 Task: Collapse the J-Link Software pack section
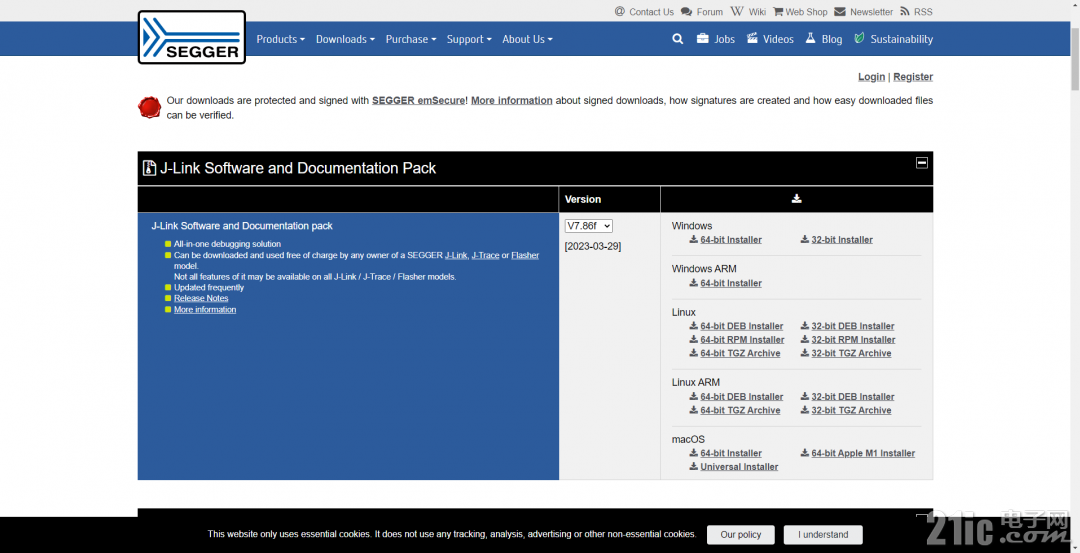(922, 163)
